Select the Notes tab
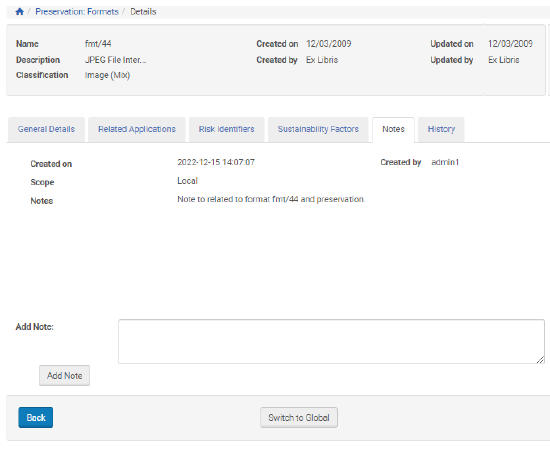 [393, 129]
